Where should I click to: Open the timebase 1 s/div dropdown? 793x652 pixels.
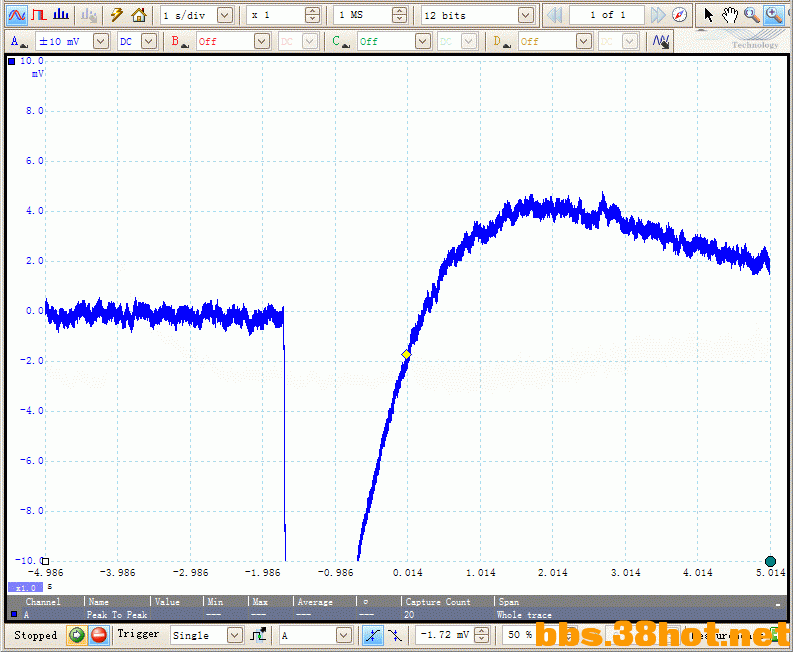tap(225, 15)
